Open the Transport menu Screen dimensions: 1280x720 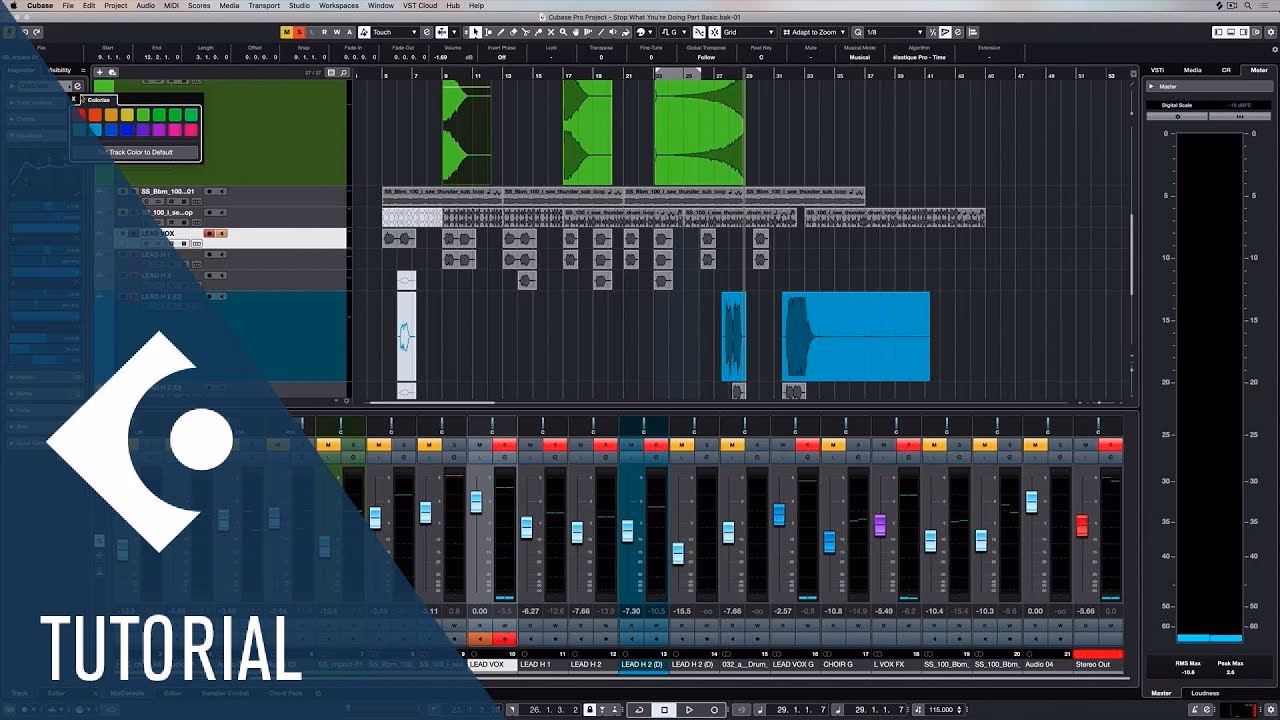pos(264,6)
